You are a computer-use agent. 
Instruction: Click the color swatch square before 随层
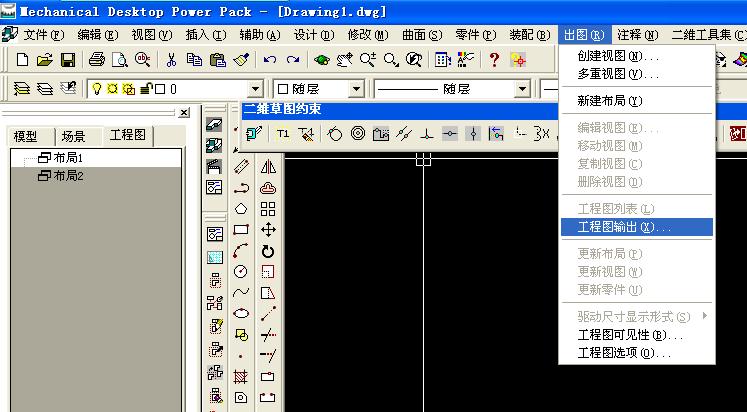click(x=283, y=89)
